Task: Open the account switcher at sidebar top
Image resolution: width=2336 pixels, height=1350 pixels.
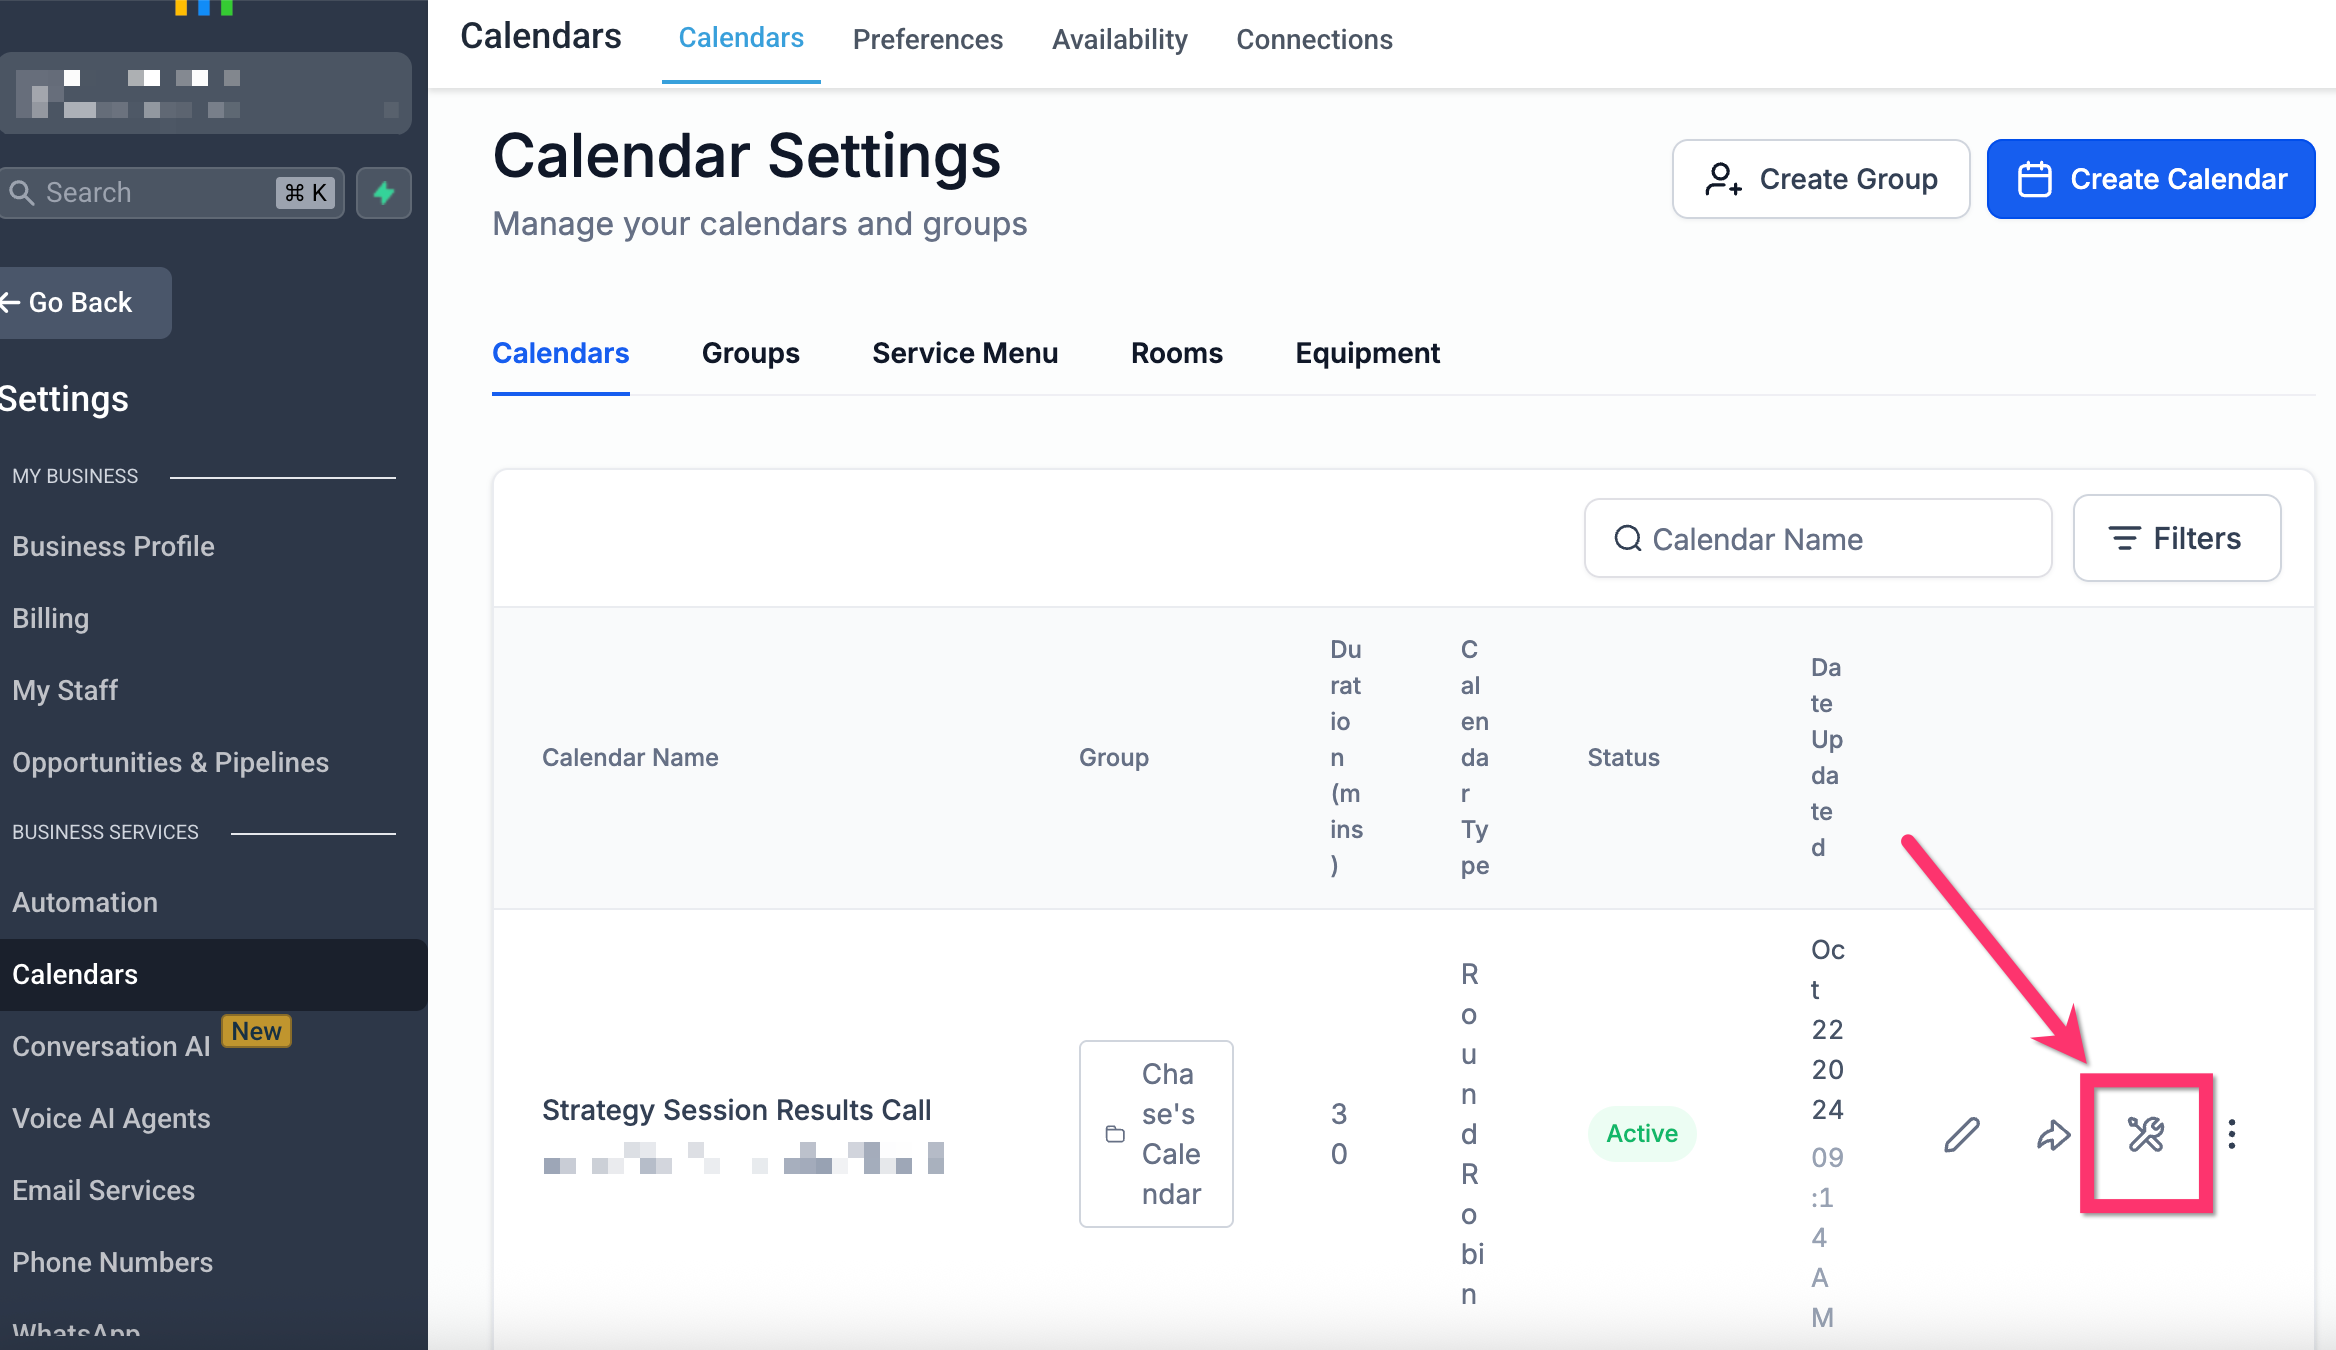Action: pyautogui.click(x=205, y=93)
